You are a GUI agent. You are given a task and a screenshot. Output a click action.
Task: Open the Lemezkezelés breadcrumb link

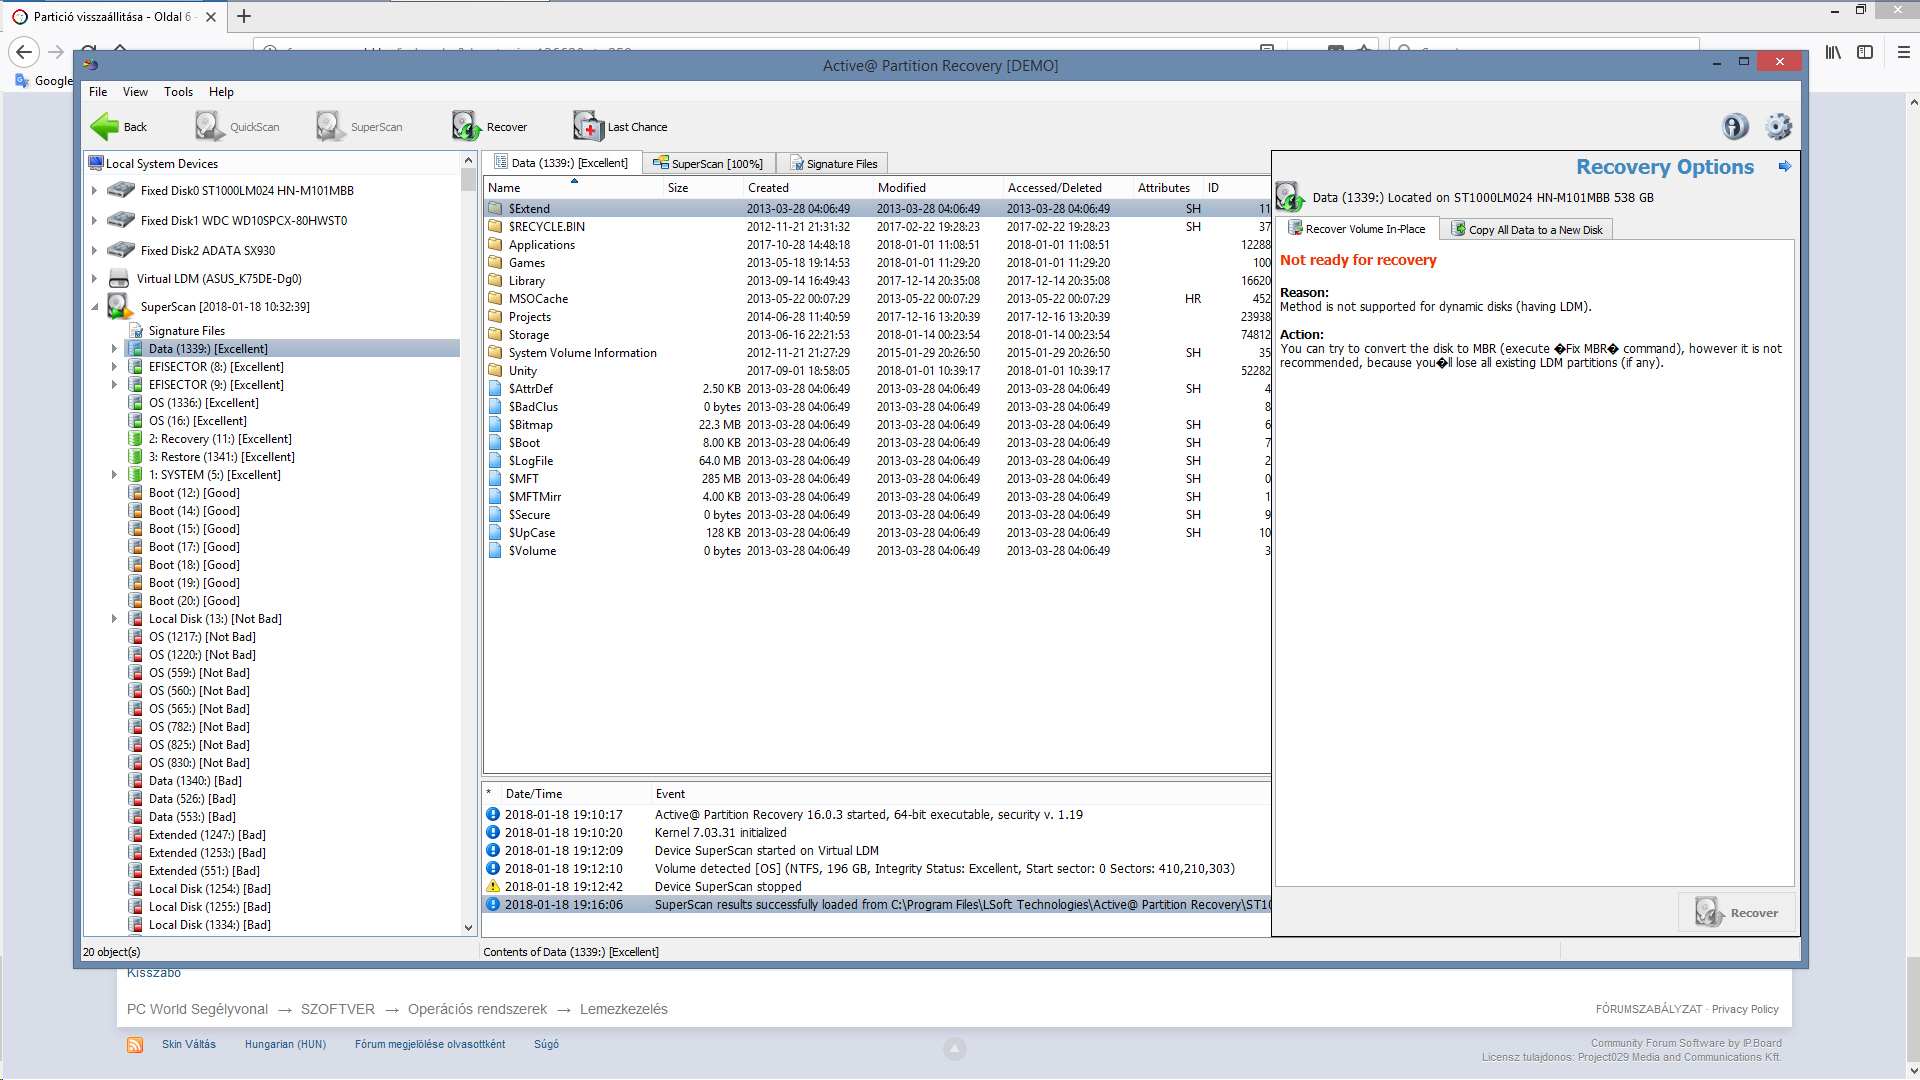[x=624, y=1010]
